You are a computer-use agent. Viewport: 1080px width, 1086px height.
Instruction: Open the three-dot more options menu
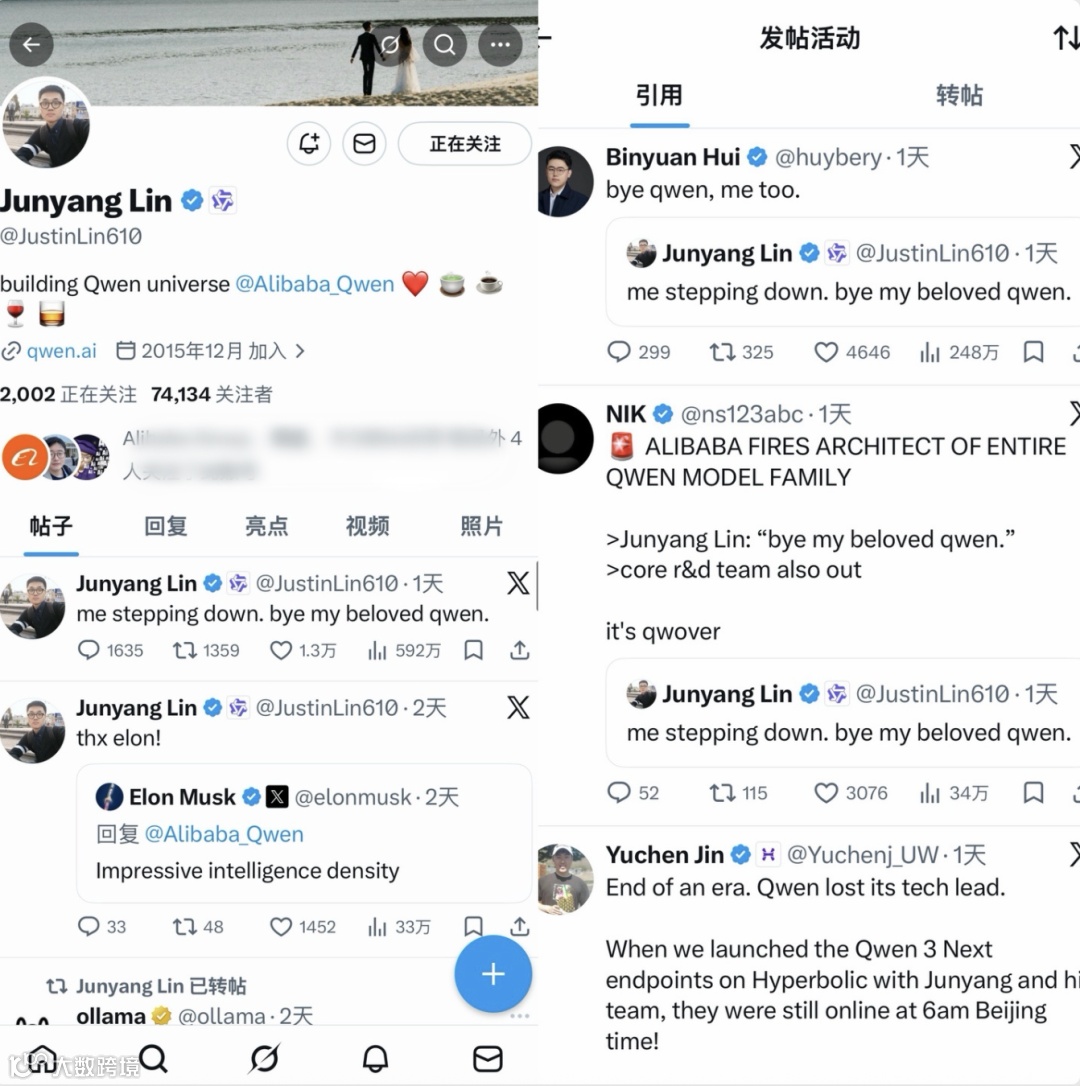(x=500, y=44)
